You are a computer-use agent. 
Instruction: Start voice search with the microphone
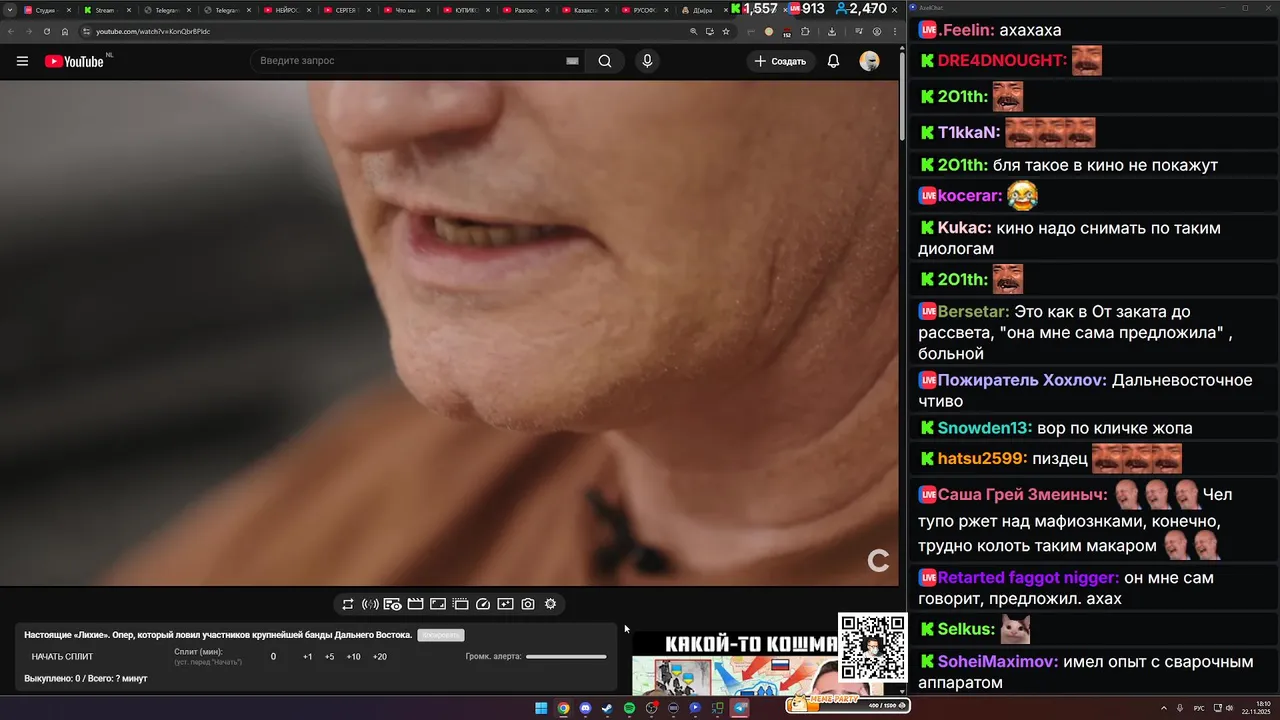(x=647, y=61)
